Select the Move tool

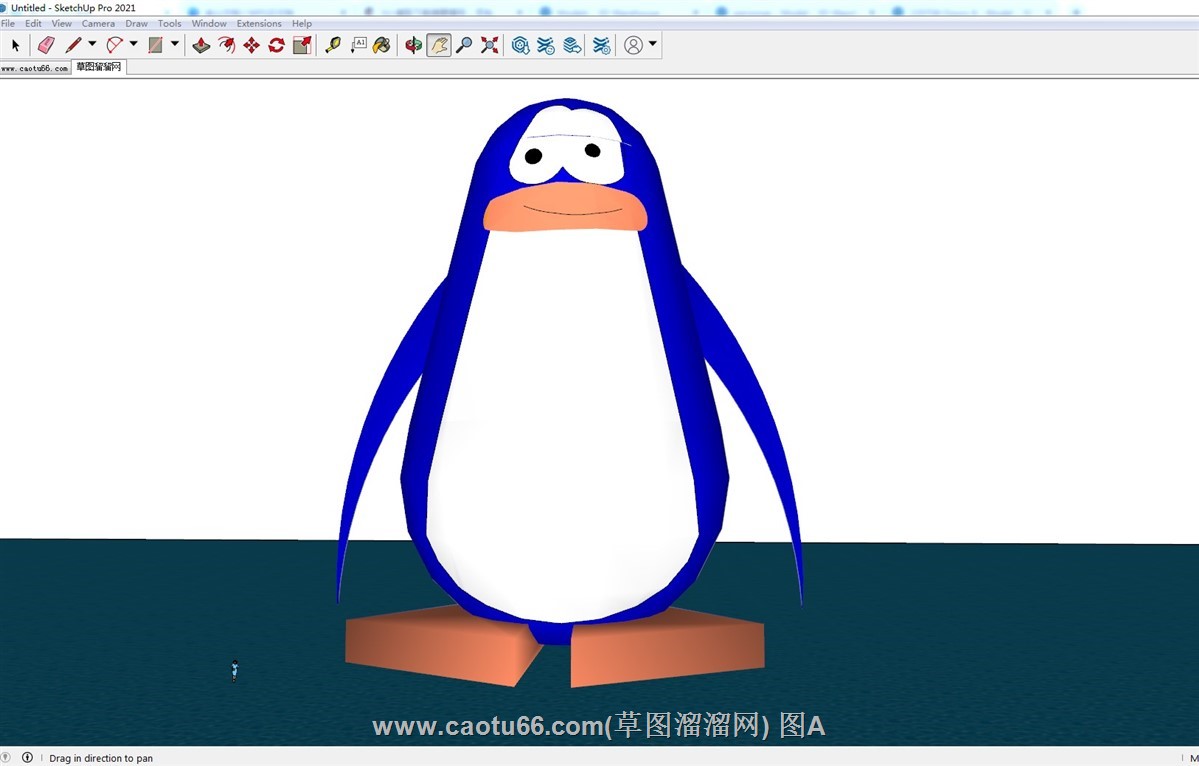(252, 45)
